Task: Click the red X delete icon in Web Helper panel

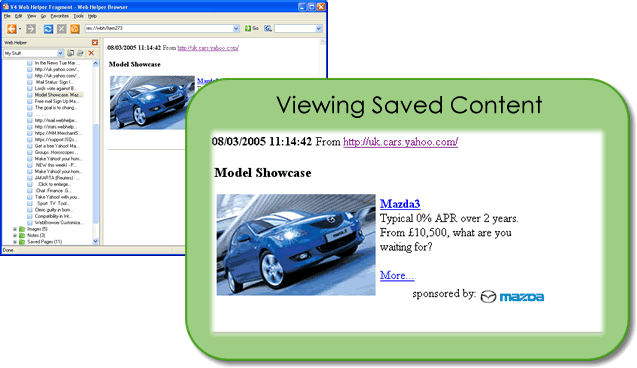Action: 91,53
